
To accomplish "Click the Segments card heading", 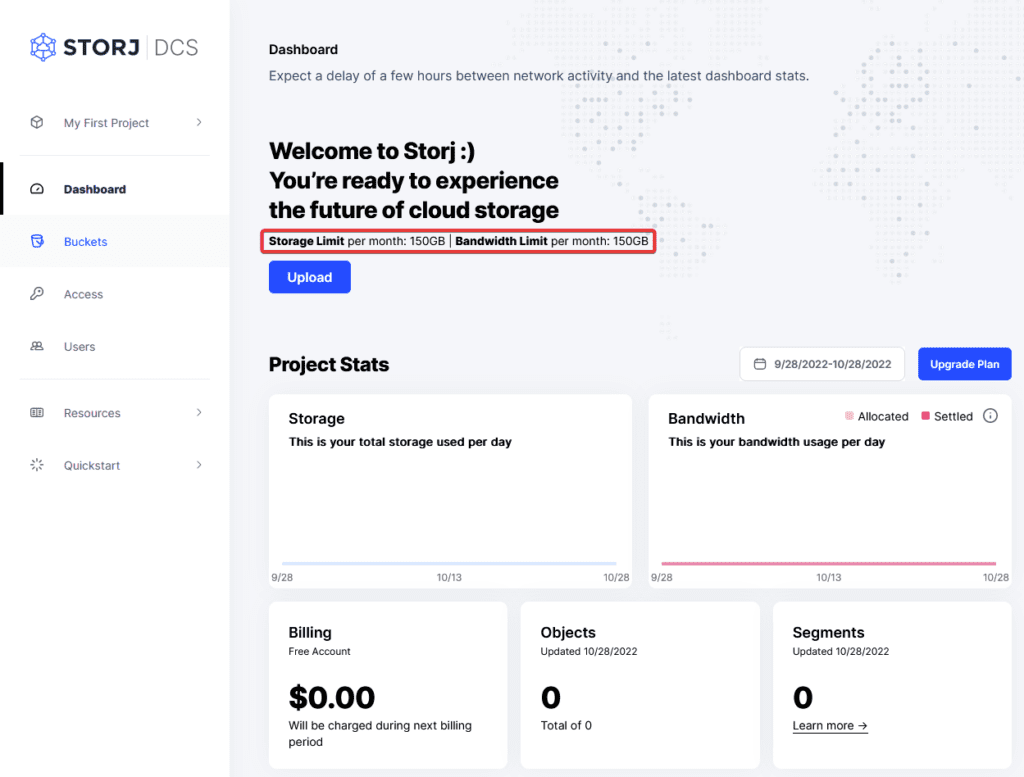I will click(x=828, y=632).
